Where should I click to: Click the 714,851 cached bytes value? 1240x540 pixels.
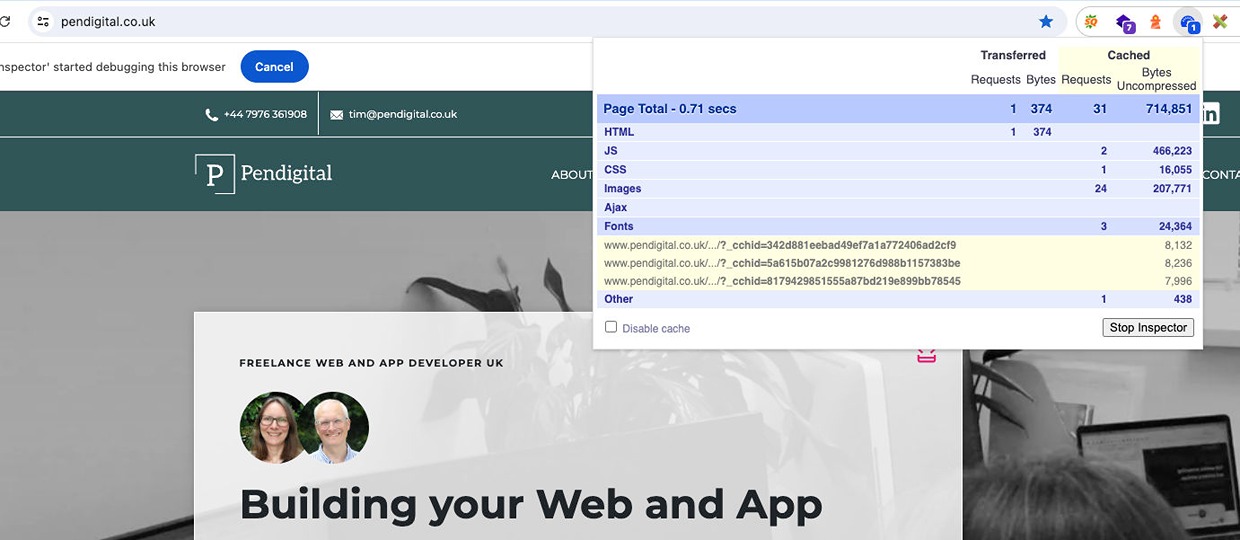pos(1168,109)
